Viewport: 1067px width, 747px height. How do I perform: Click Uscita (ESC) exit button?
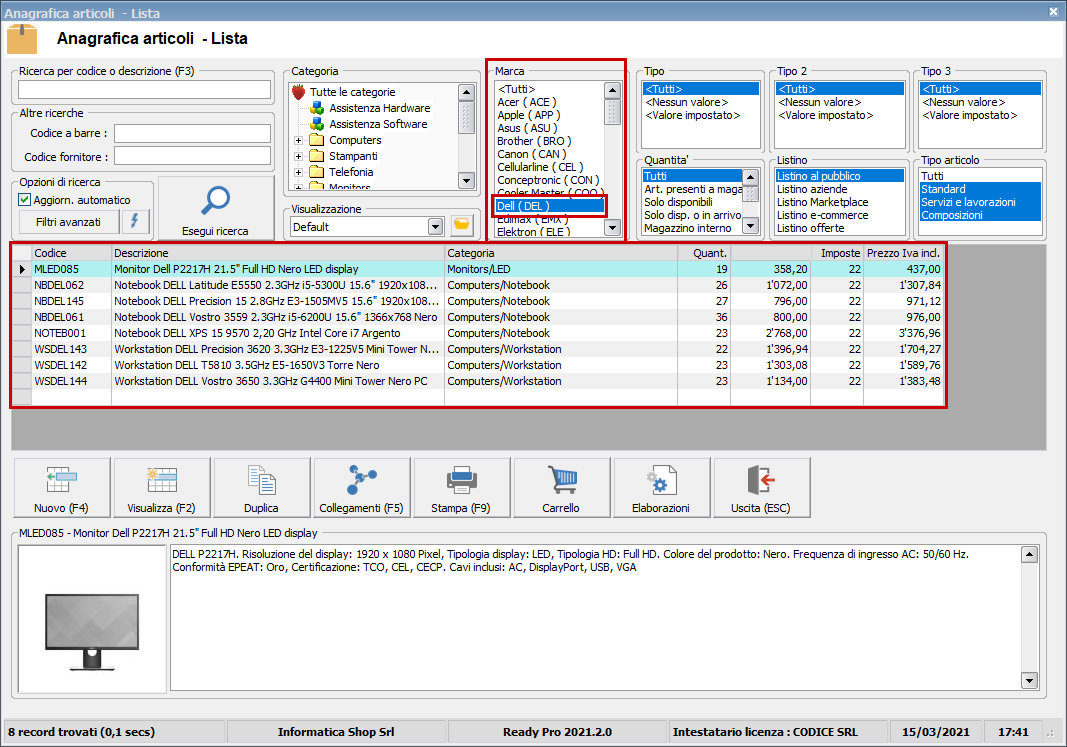pos(761,487)
